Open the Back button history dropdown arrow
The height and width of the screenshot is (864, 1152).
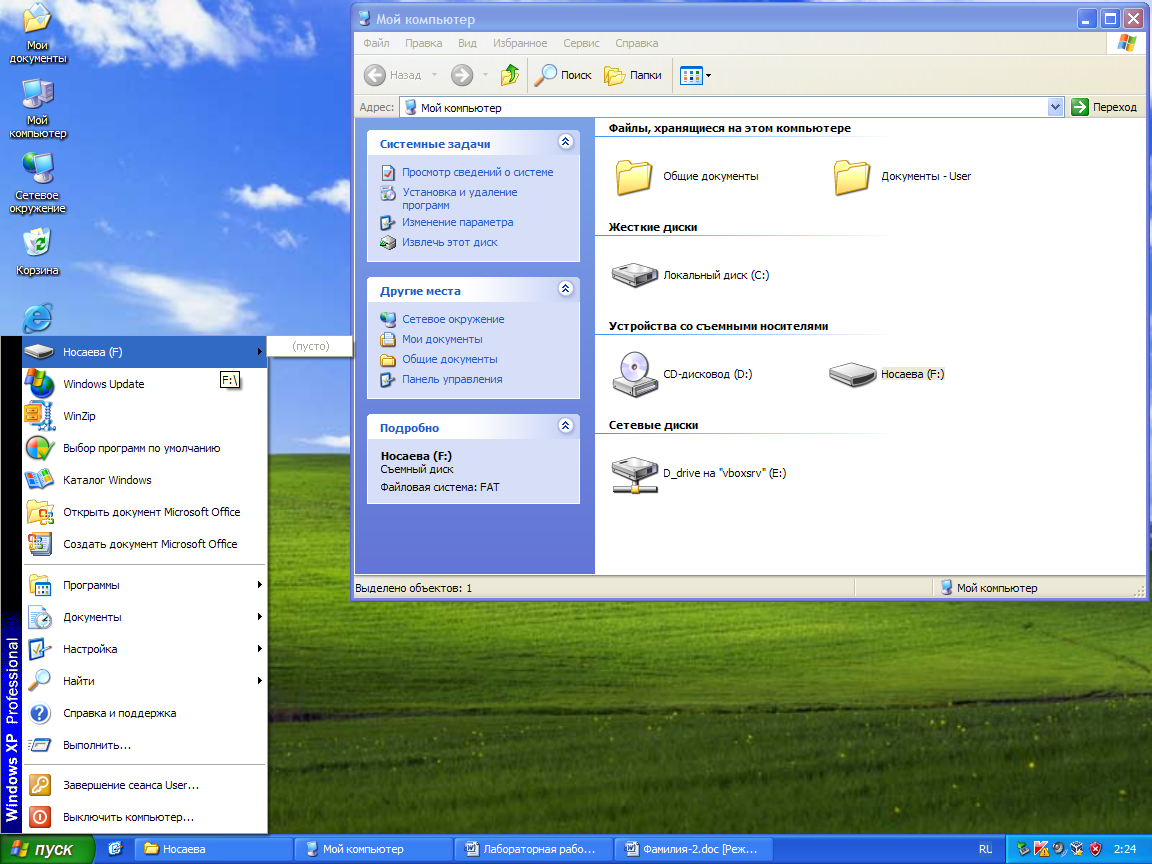pyautogui.click(x=434, y=75)
